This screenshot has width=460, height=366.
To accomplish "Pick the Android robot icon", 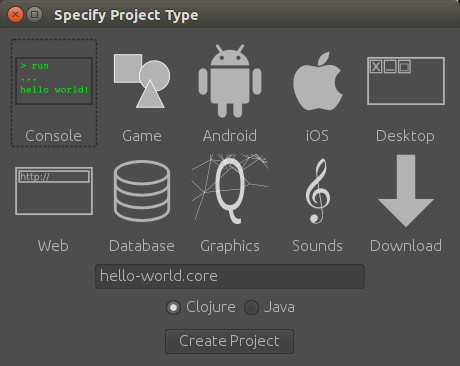I will tap(230, 81).
